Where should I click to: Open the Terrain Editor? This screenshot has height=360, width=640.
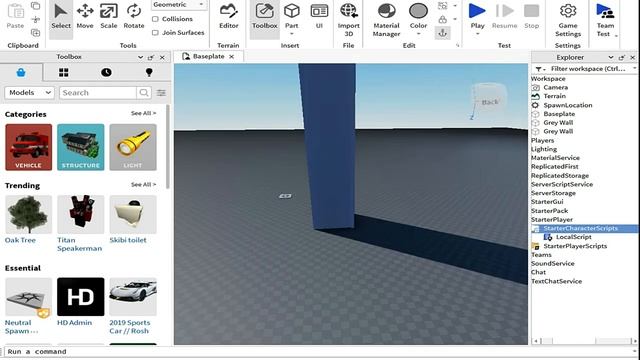(x=229, y=16)
